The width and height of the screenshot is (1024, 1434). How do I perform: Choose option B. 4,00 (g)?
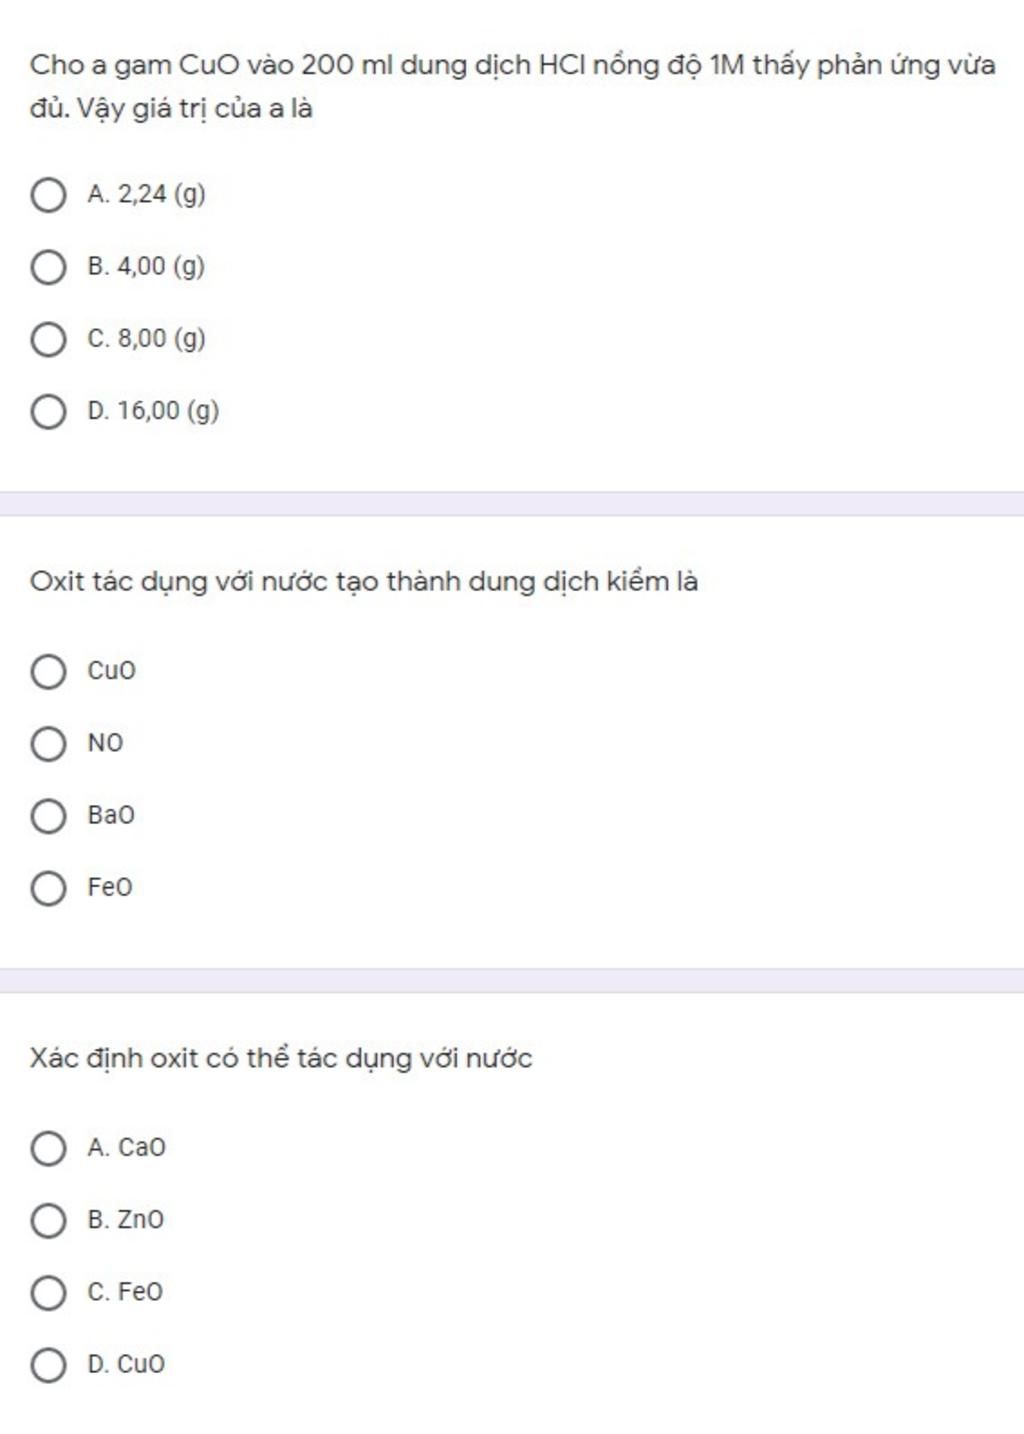(x=48, y=267)
